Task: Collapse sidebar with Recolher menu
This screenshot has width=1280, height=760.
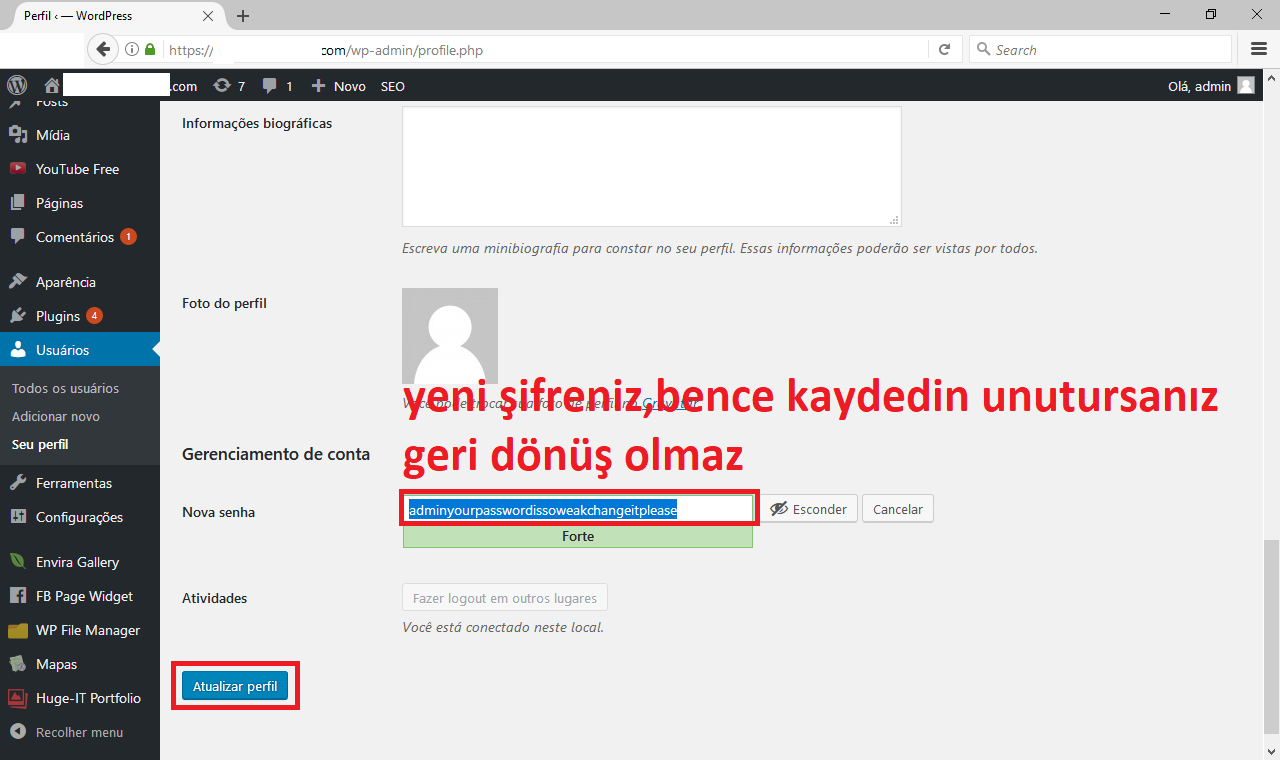Action: [x=80, y=732]
